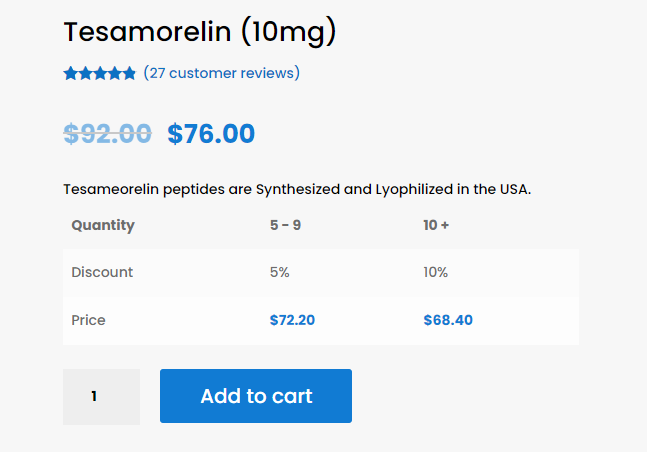Image resolution: width=647 pixels, height=452 pixels.
Task: Click the 10% discount cell
Action: tap(436, 272)
